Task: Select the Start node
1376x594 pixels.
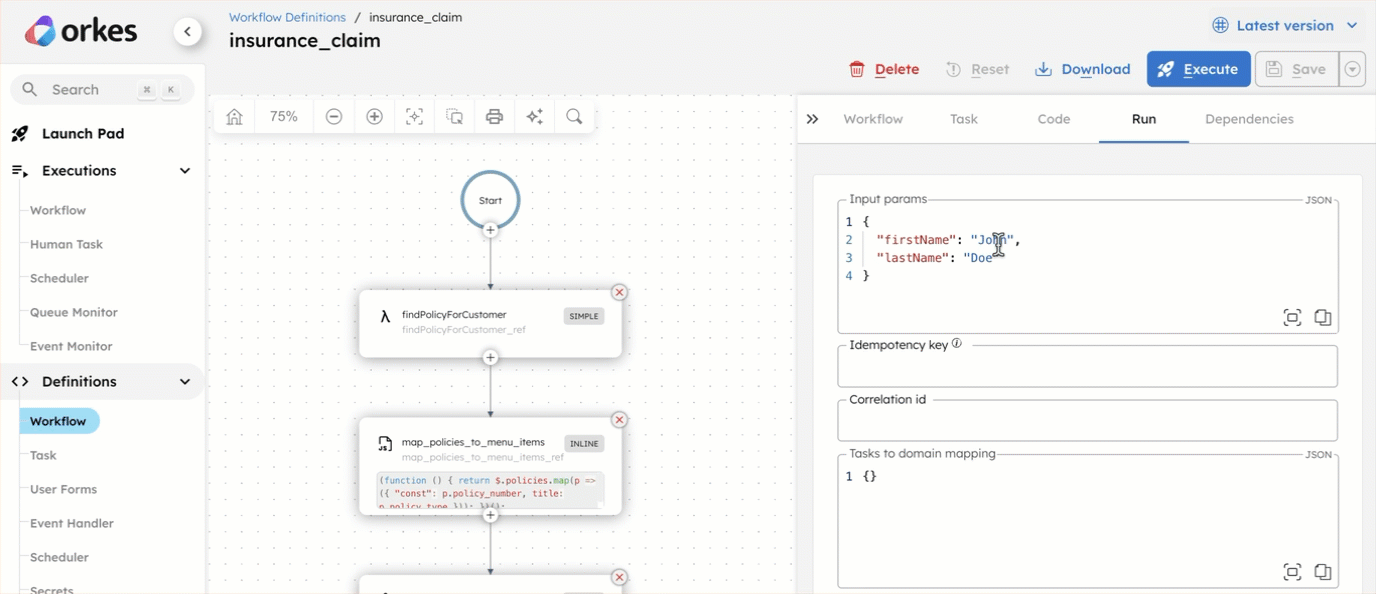Action: coord(490,200)
